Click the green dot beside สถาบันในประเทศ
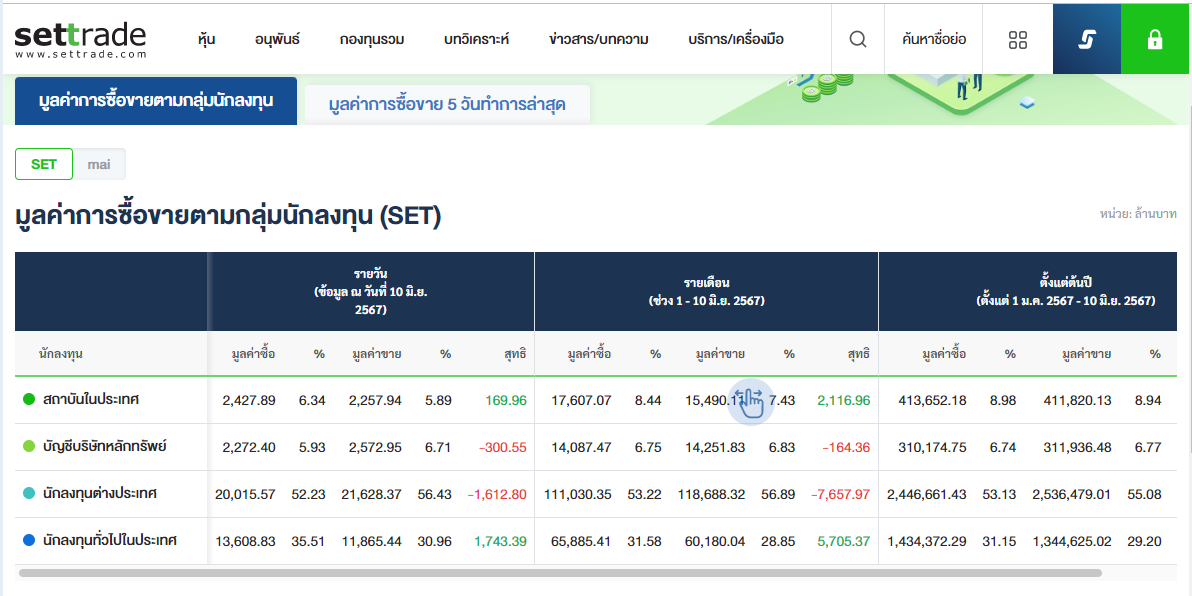The image size is (1192, 596). tap(29, 400)
